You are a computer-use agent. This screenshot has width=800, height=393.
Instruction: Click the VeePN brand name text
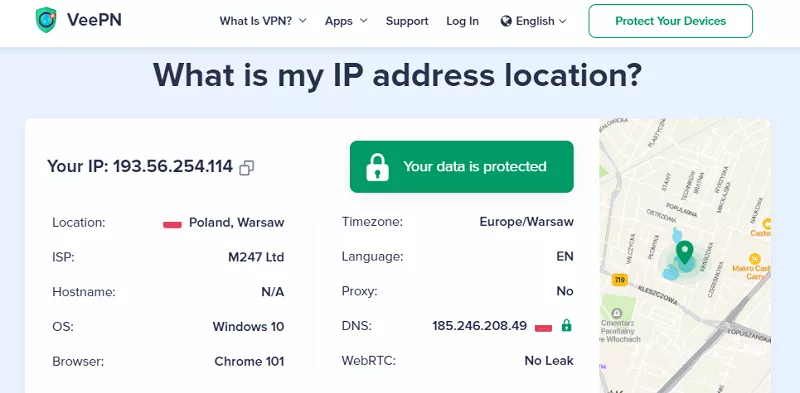(94, 20)
